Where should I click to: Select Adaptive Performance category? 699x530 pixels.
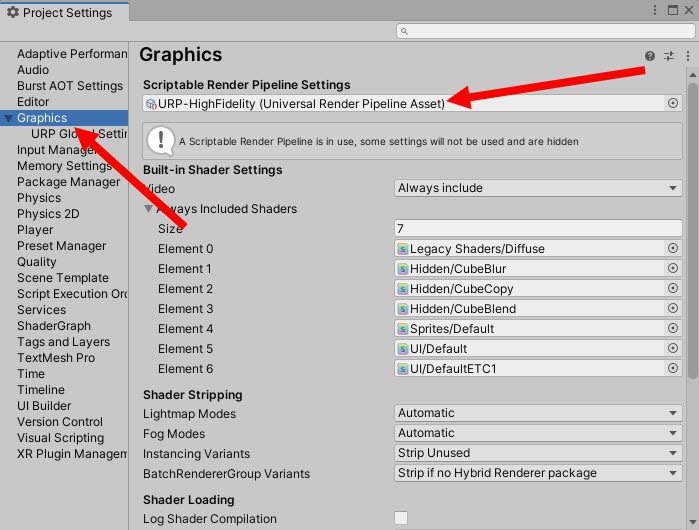pyautogui.click(x=72, y=54)
